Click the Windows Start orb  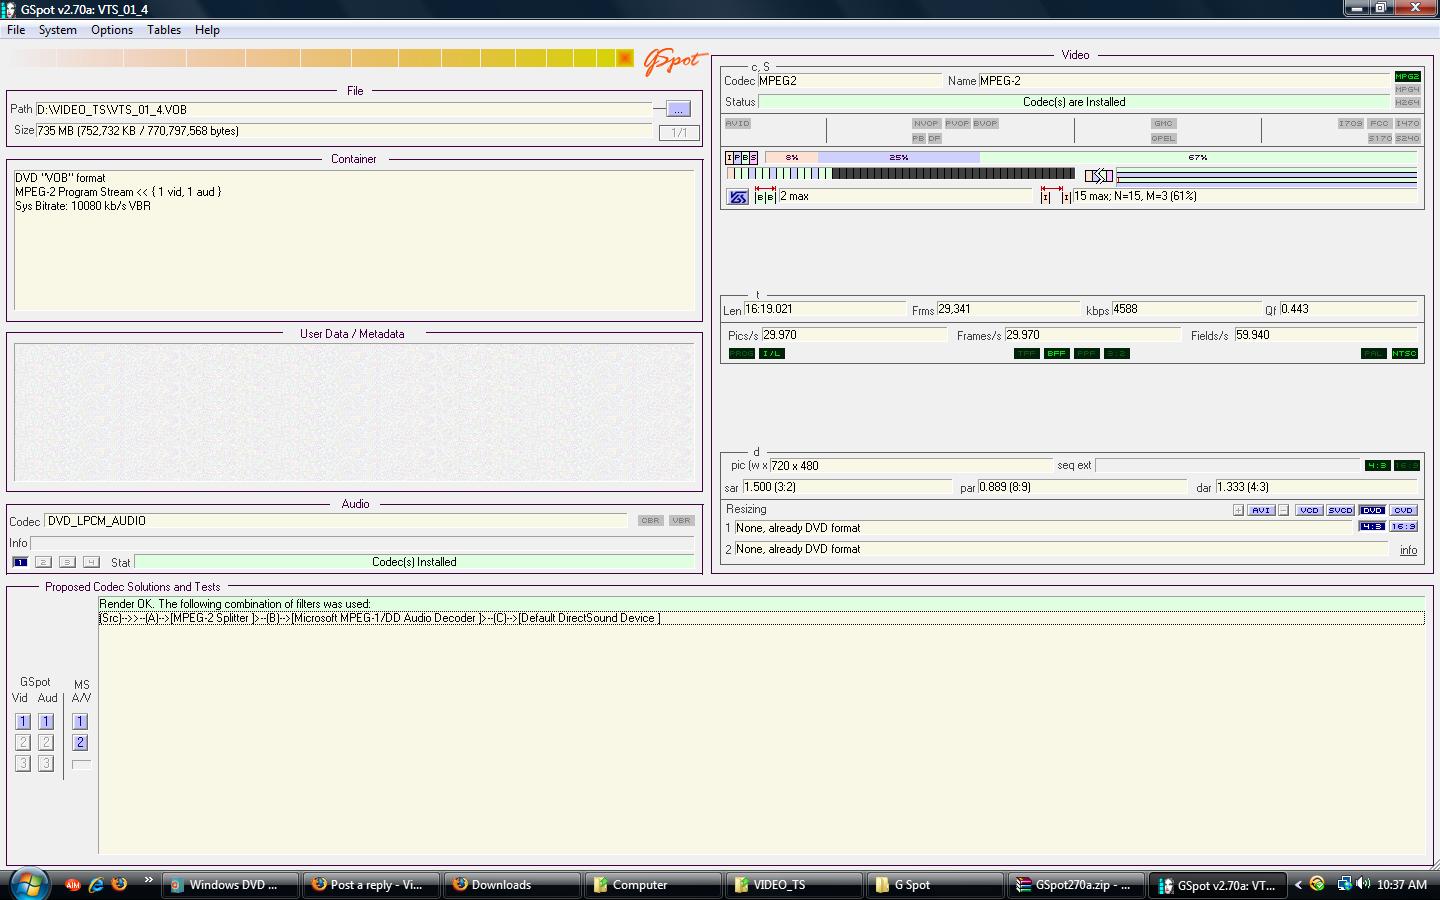coord(29,884)
